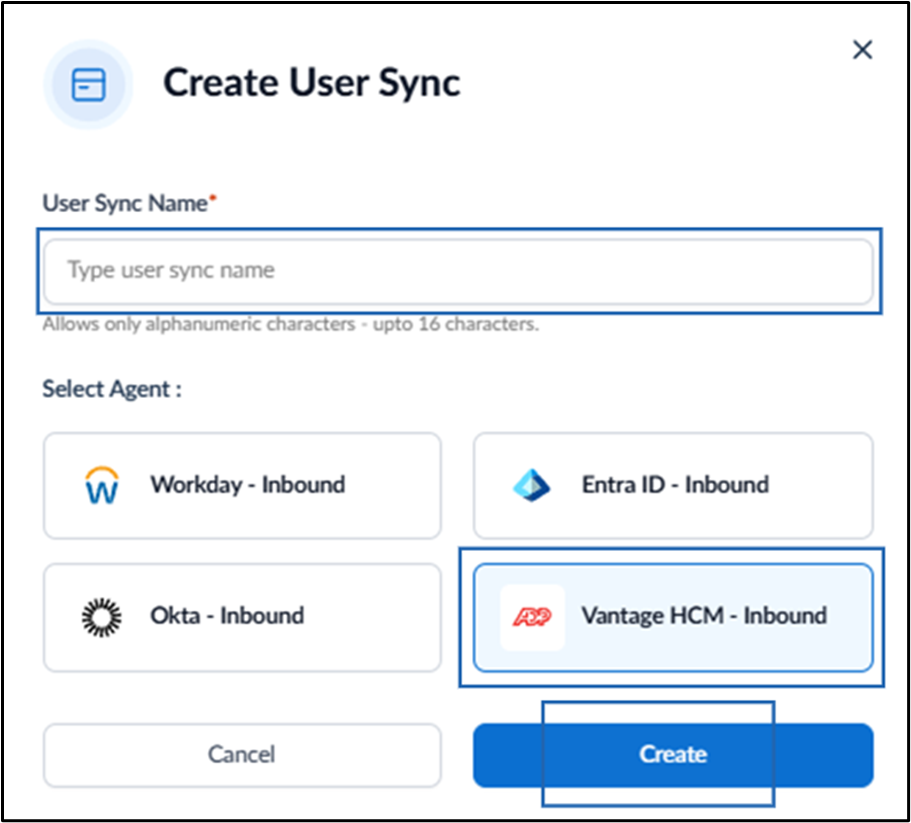911x823 pixels.
Task: Click the Entra ID diamond logo icon
Action: coord(531,485)
